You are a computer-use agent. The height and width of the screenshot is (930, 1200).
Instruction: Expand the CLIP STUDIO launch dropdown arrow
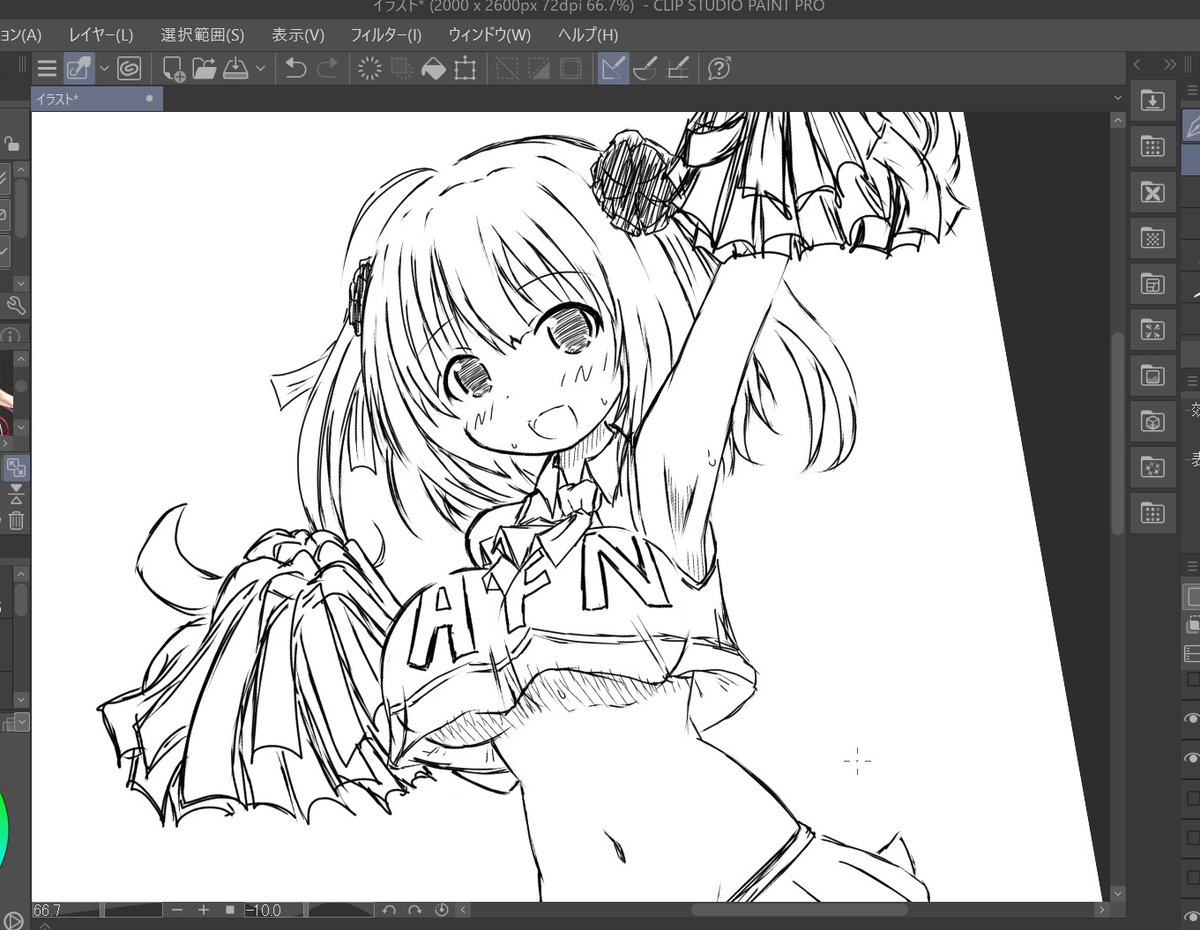pyautogui.click(x=104, y=69)
